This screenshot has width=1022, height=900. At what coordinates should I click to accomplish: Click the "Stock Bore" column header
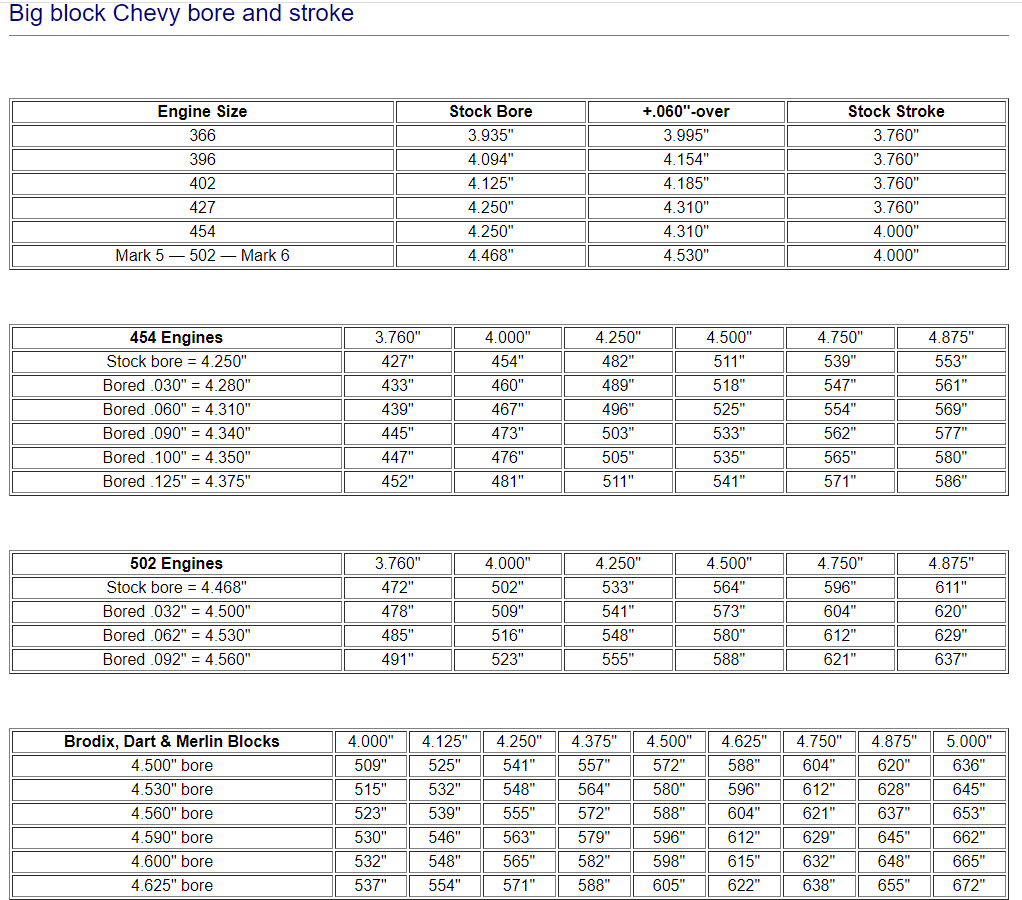[490, 112]
